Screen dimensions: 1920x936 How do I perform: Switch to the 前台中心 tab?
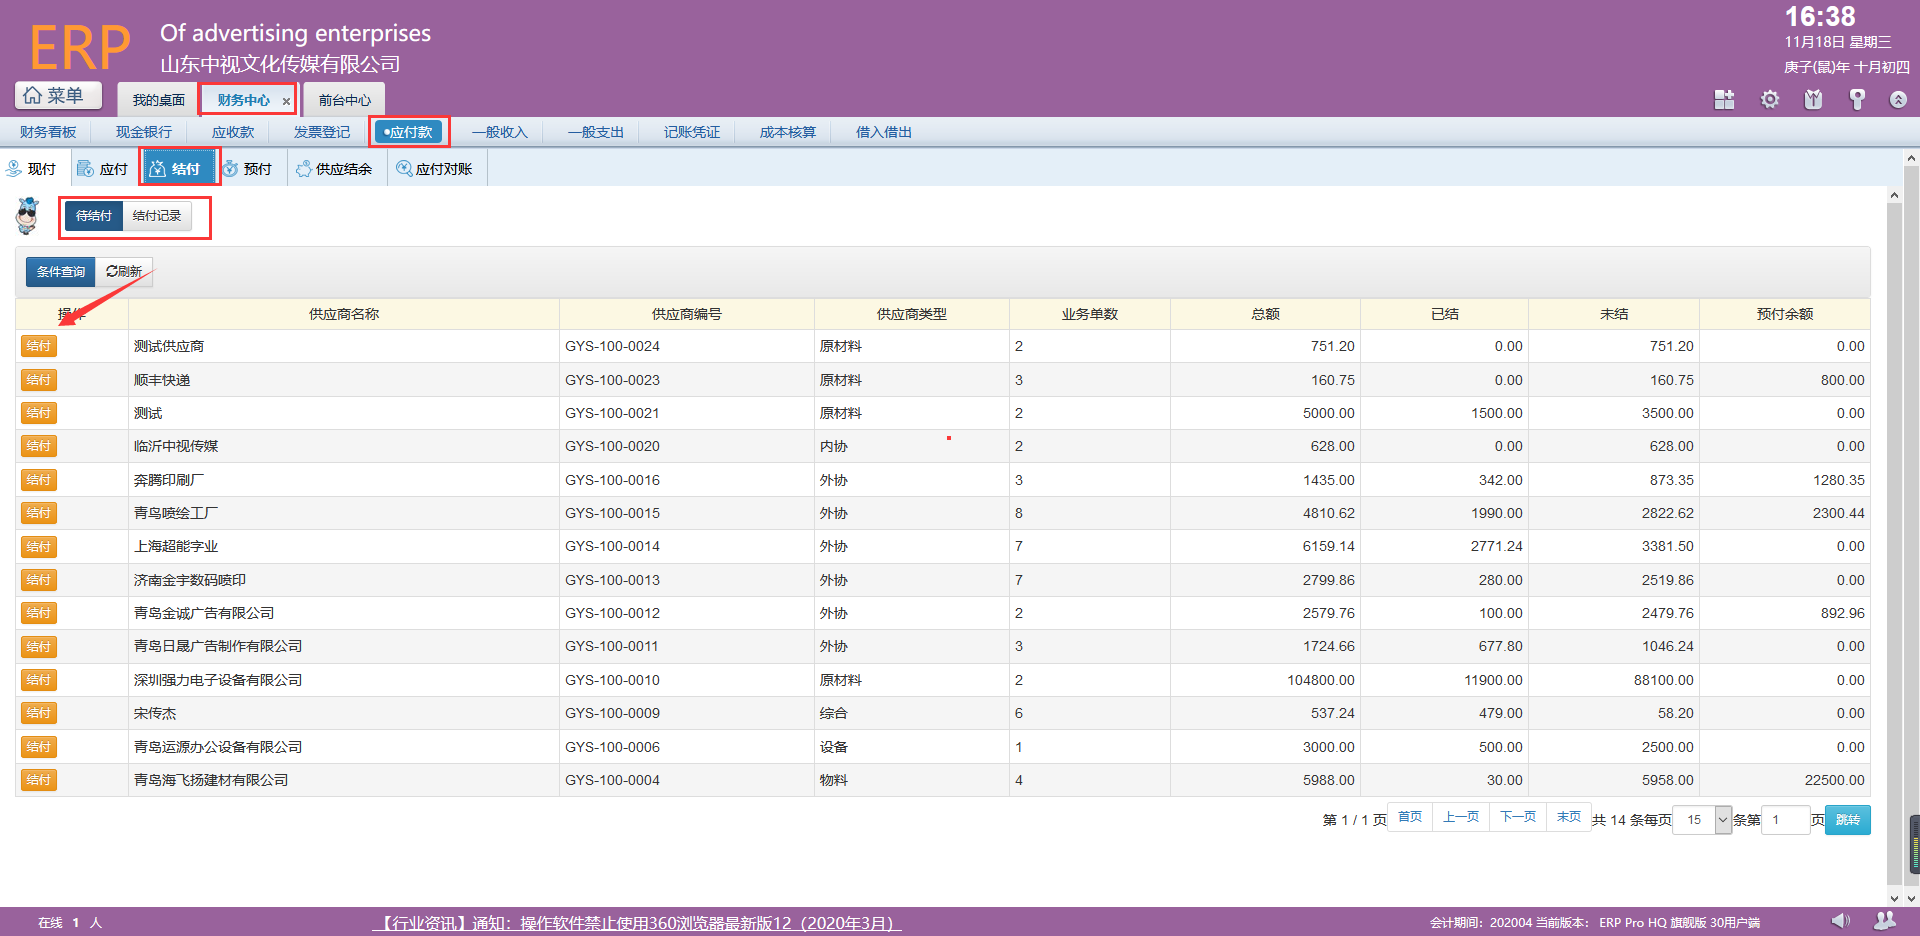point(344,100)
